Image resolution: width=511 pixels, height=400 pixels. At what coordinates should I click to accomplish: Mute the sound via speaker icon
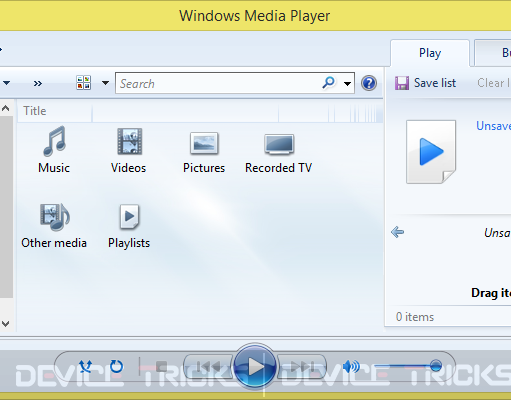tap(351, 367)
